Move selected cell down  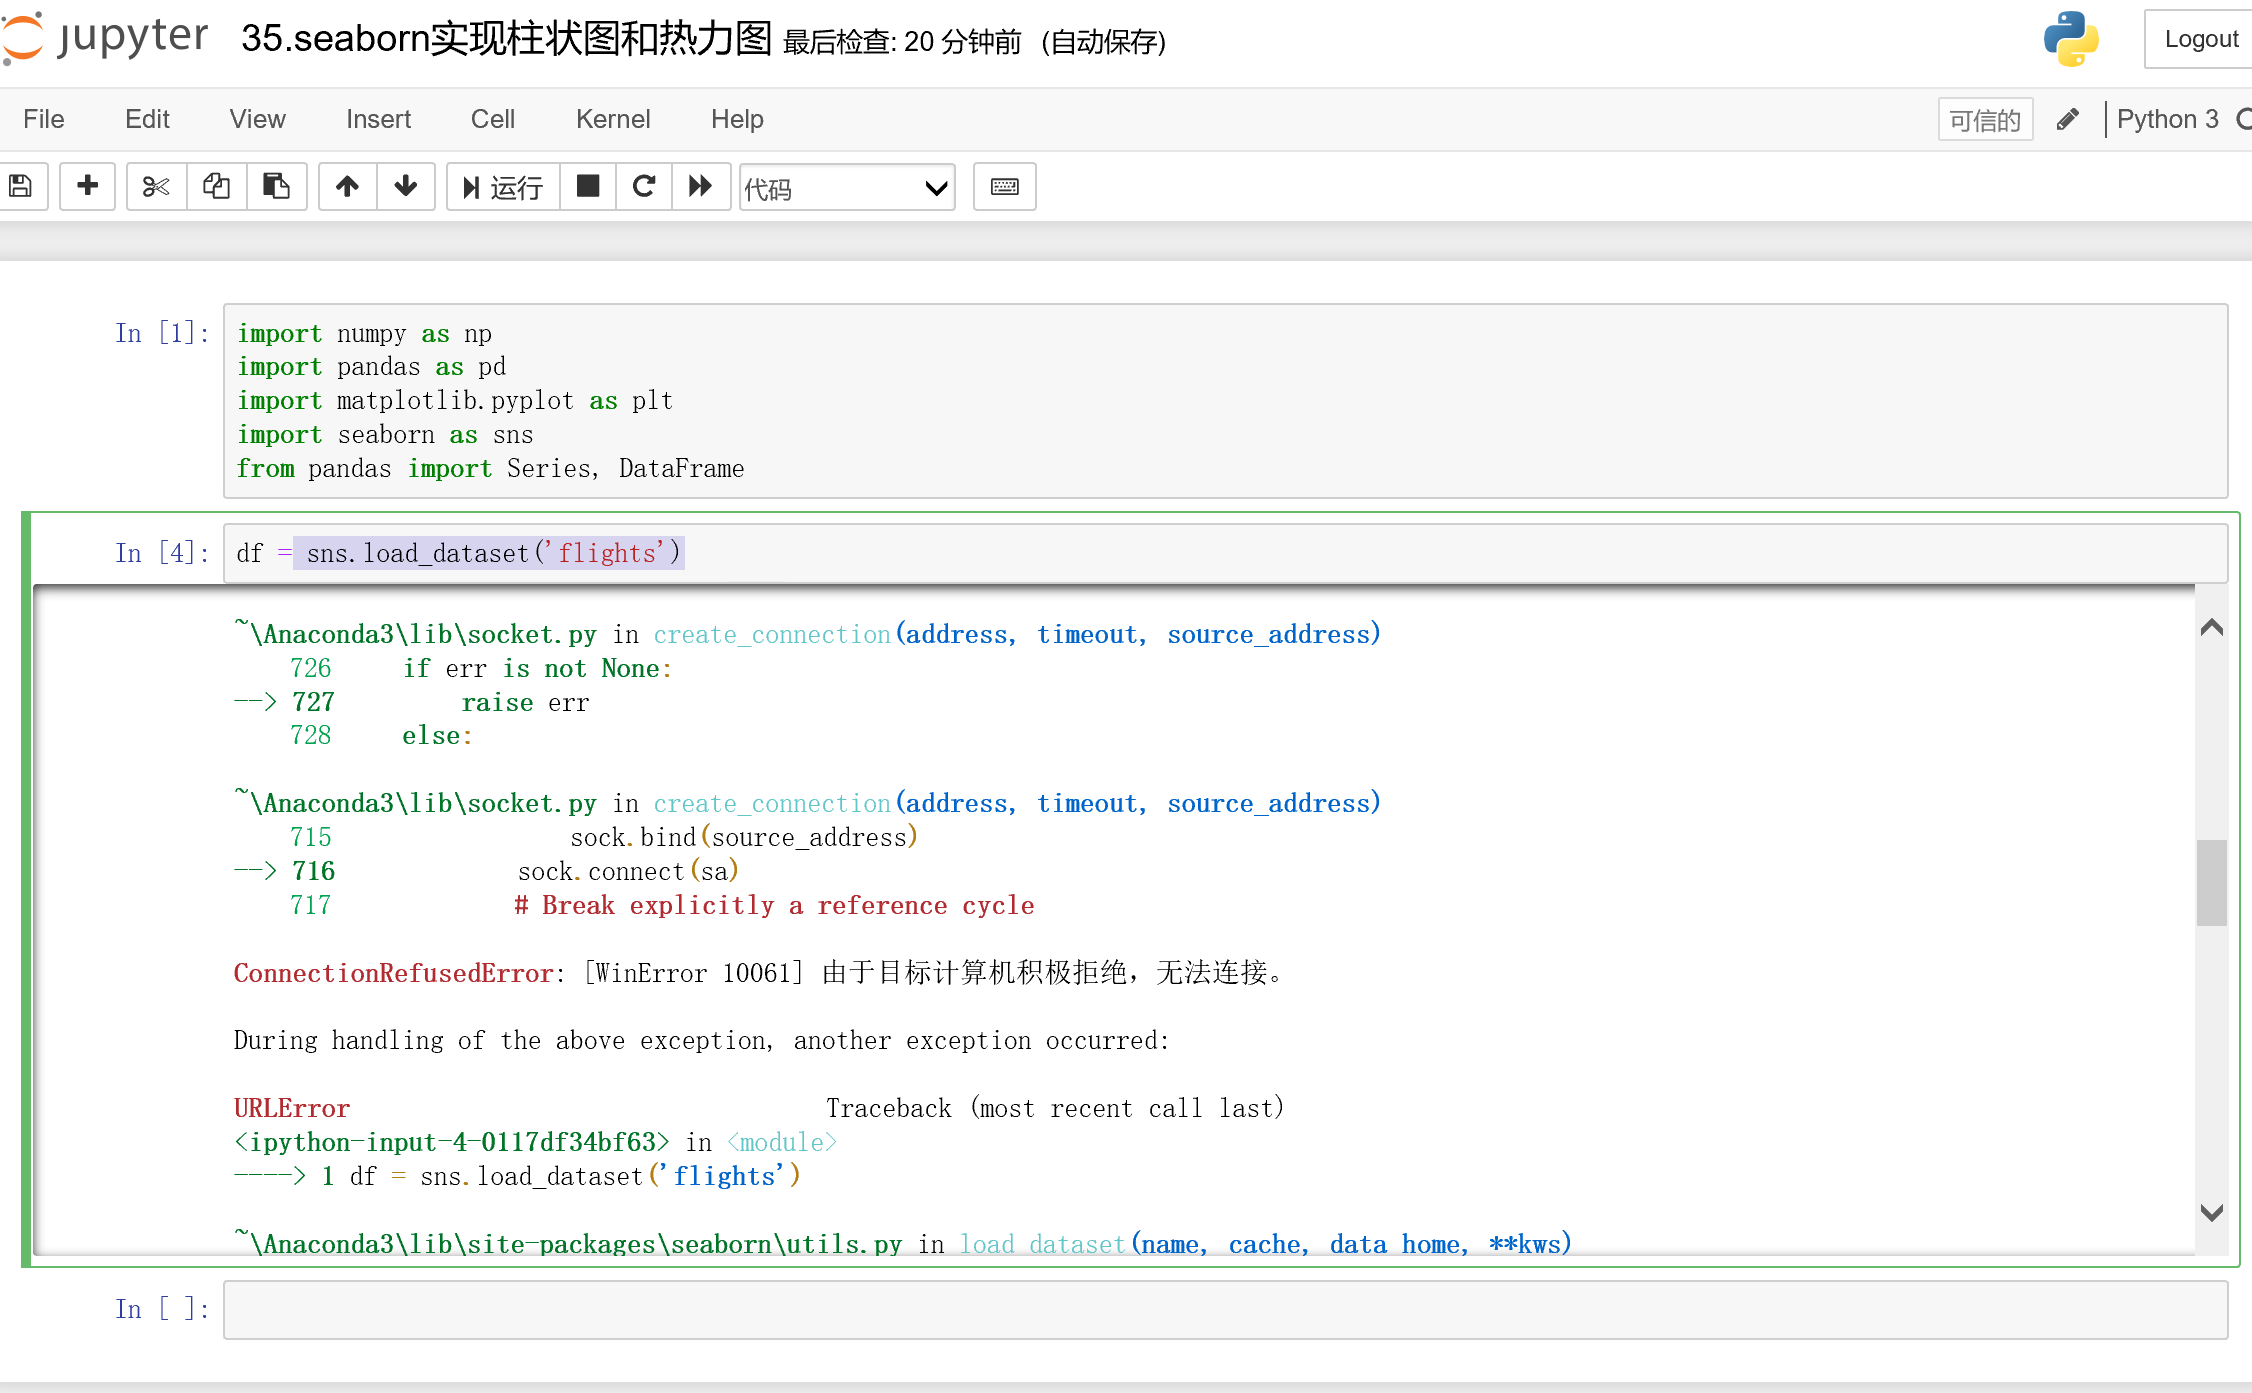(x=405, y=187)
